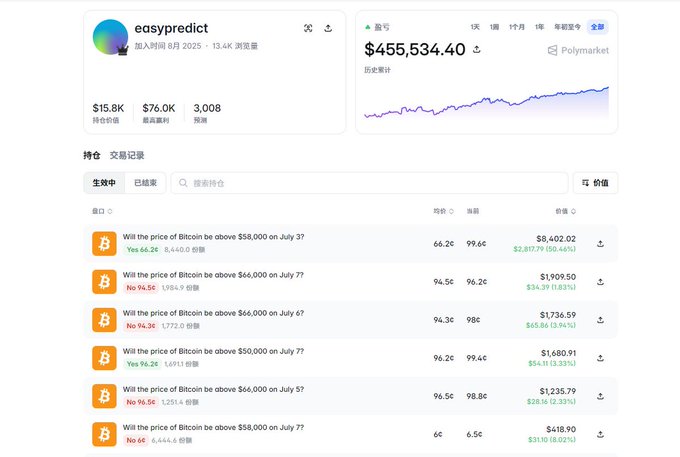Click the $76.0K 最高赢利 stat
The image size is (680, 457).
159,113
